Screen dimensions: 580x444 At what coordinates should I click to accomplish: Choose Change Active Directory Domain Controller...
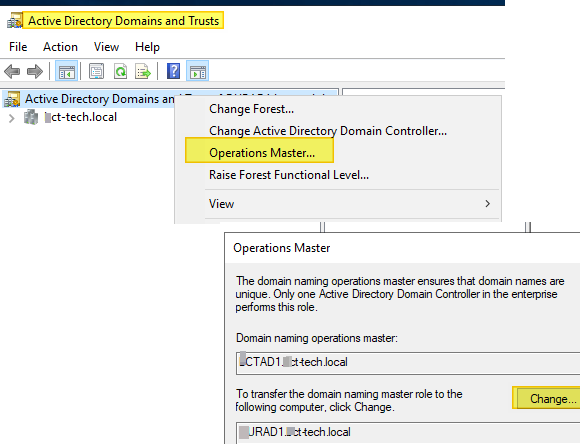coord(328,131)
